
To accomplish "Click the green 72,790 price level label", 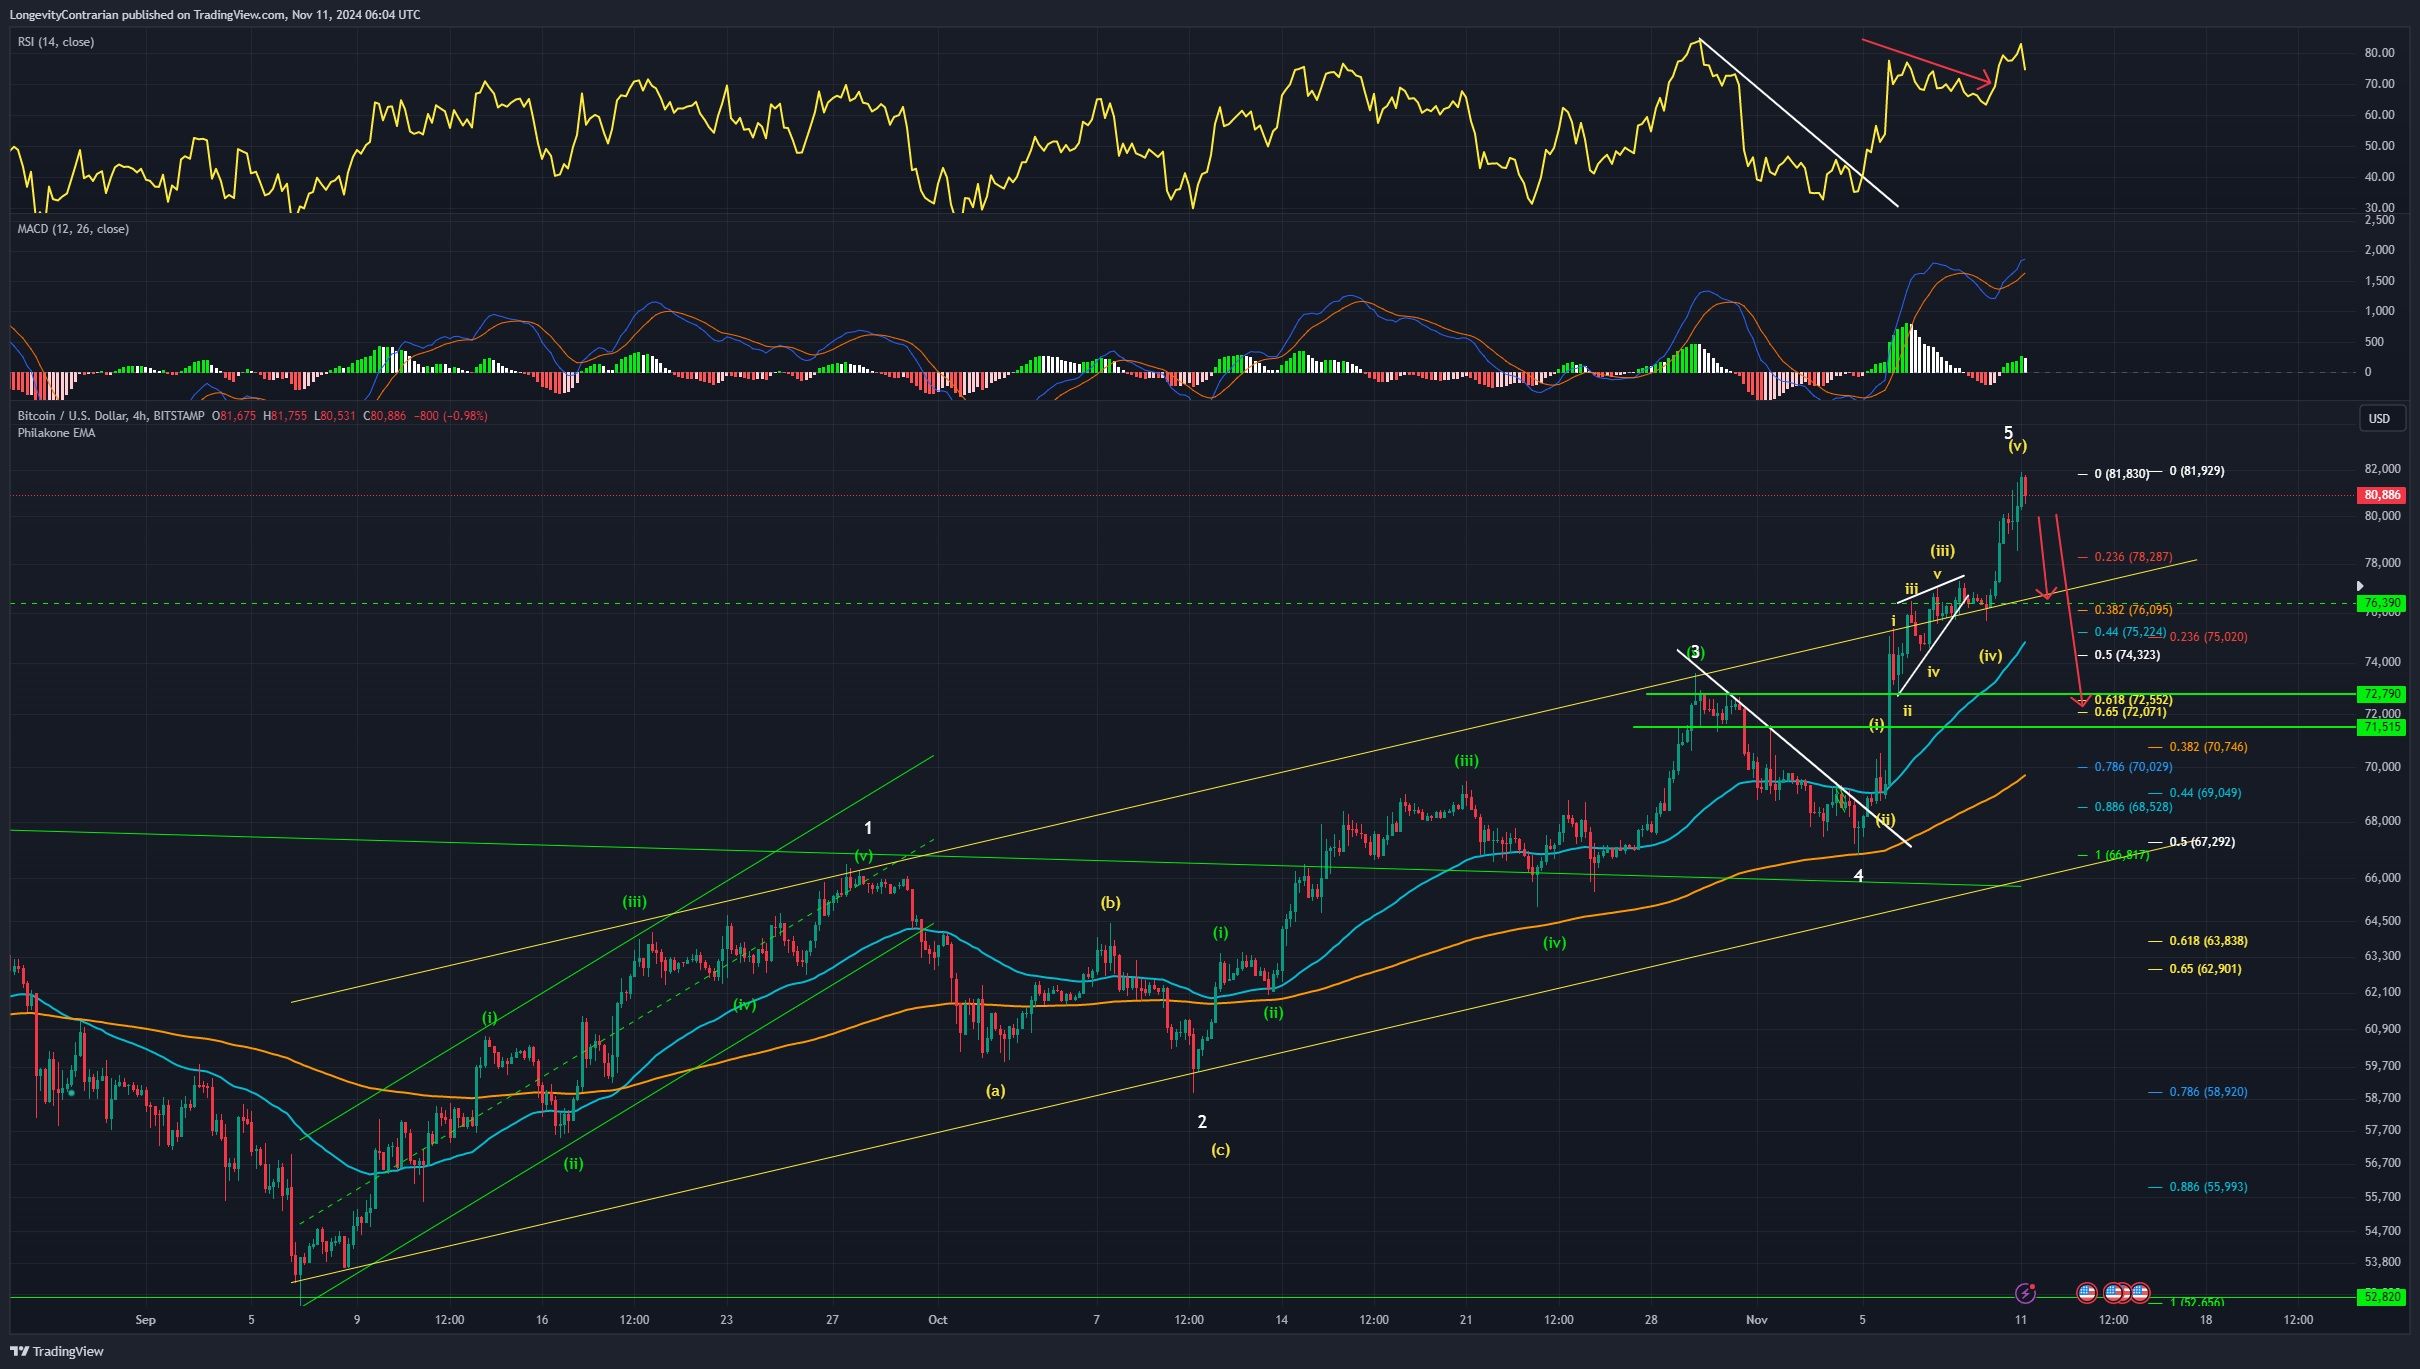I will coord(2381,694).
